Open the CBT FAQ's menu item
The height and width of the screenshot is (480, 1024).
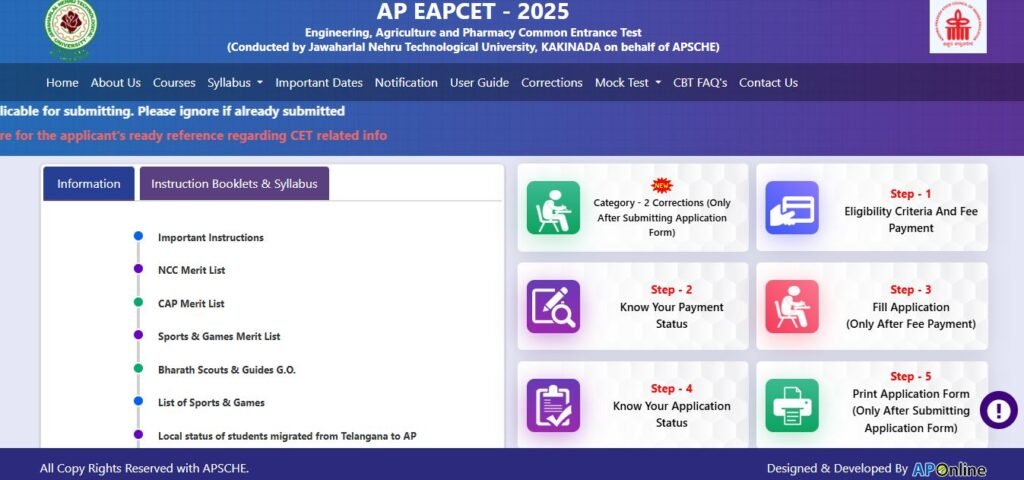pos(700,83)
